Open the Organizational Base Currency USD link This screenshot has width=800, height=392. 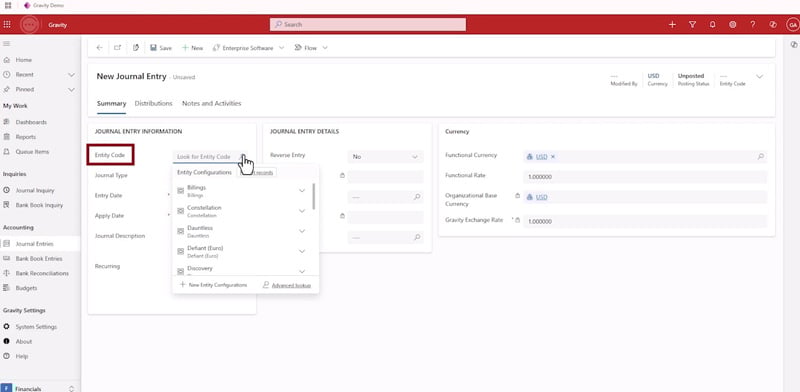(x=541, y=197)
